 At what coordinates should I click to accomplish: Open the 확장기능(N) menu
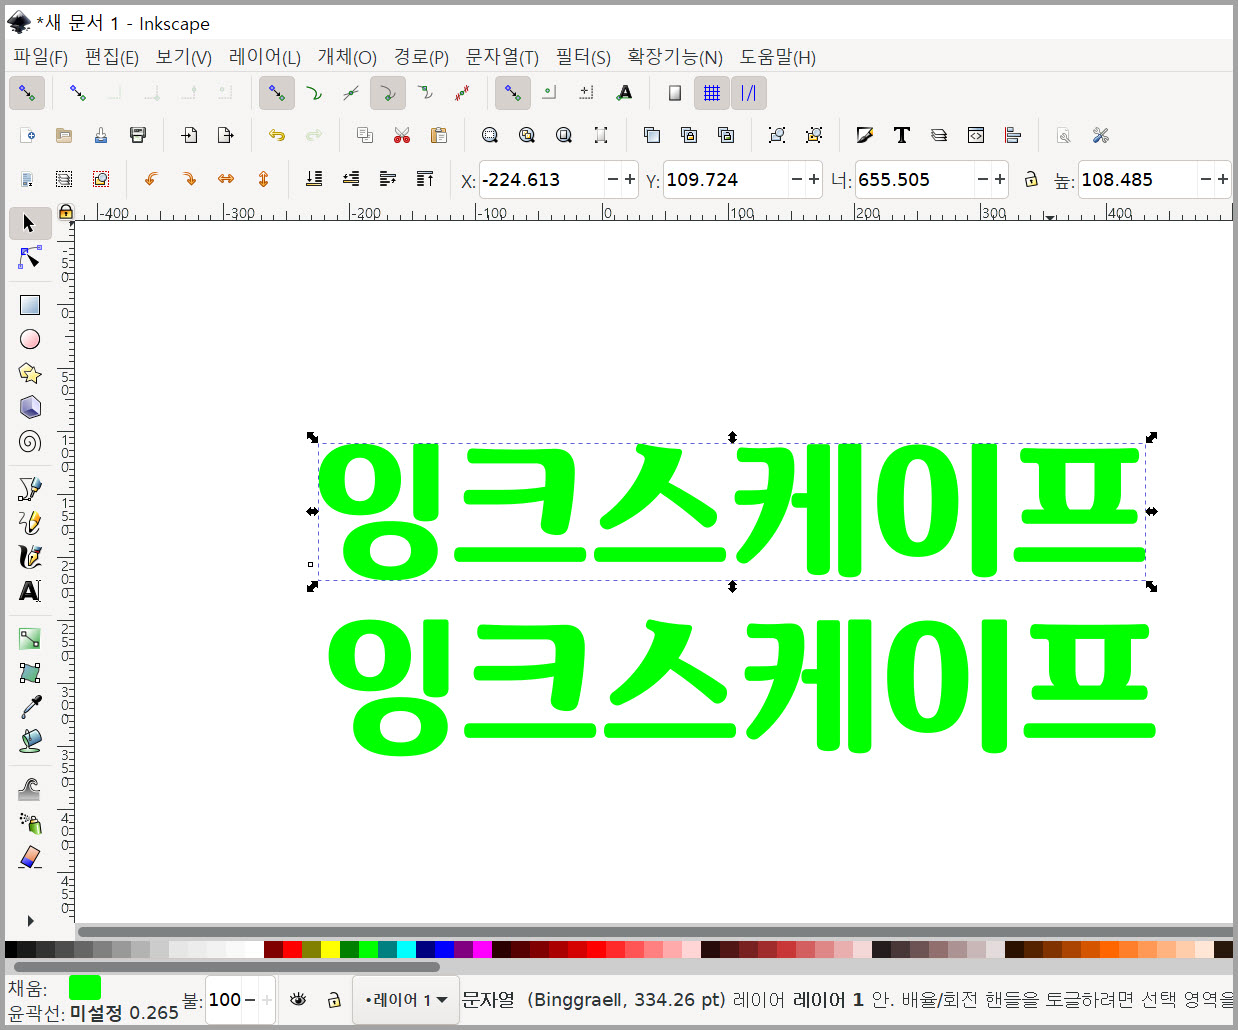tap(675, 57)
